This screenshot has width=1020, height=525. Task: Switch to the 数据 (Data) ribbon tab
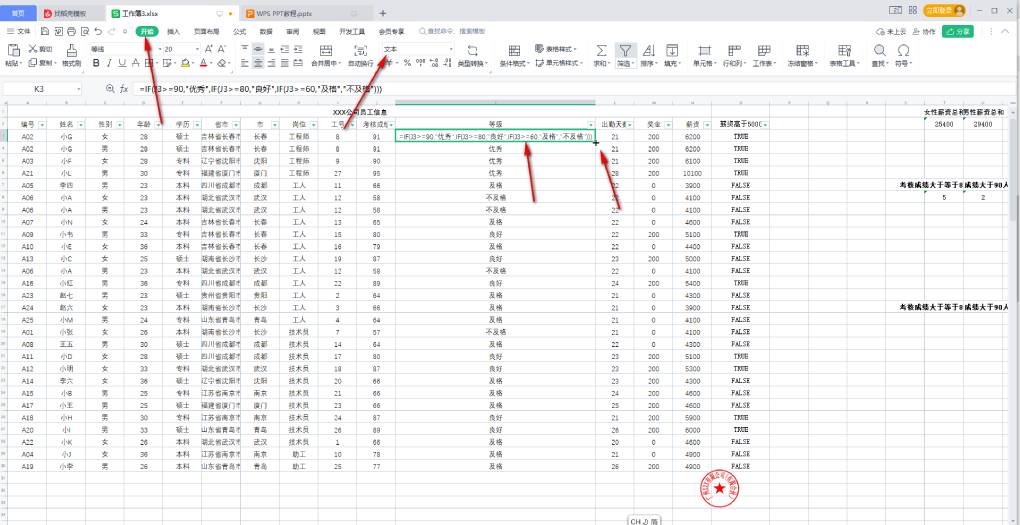point(266,31)
